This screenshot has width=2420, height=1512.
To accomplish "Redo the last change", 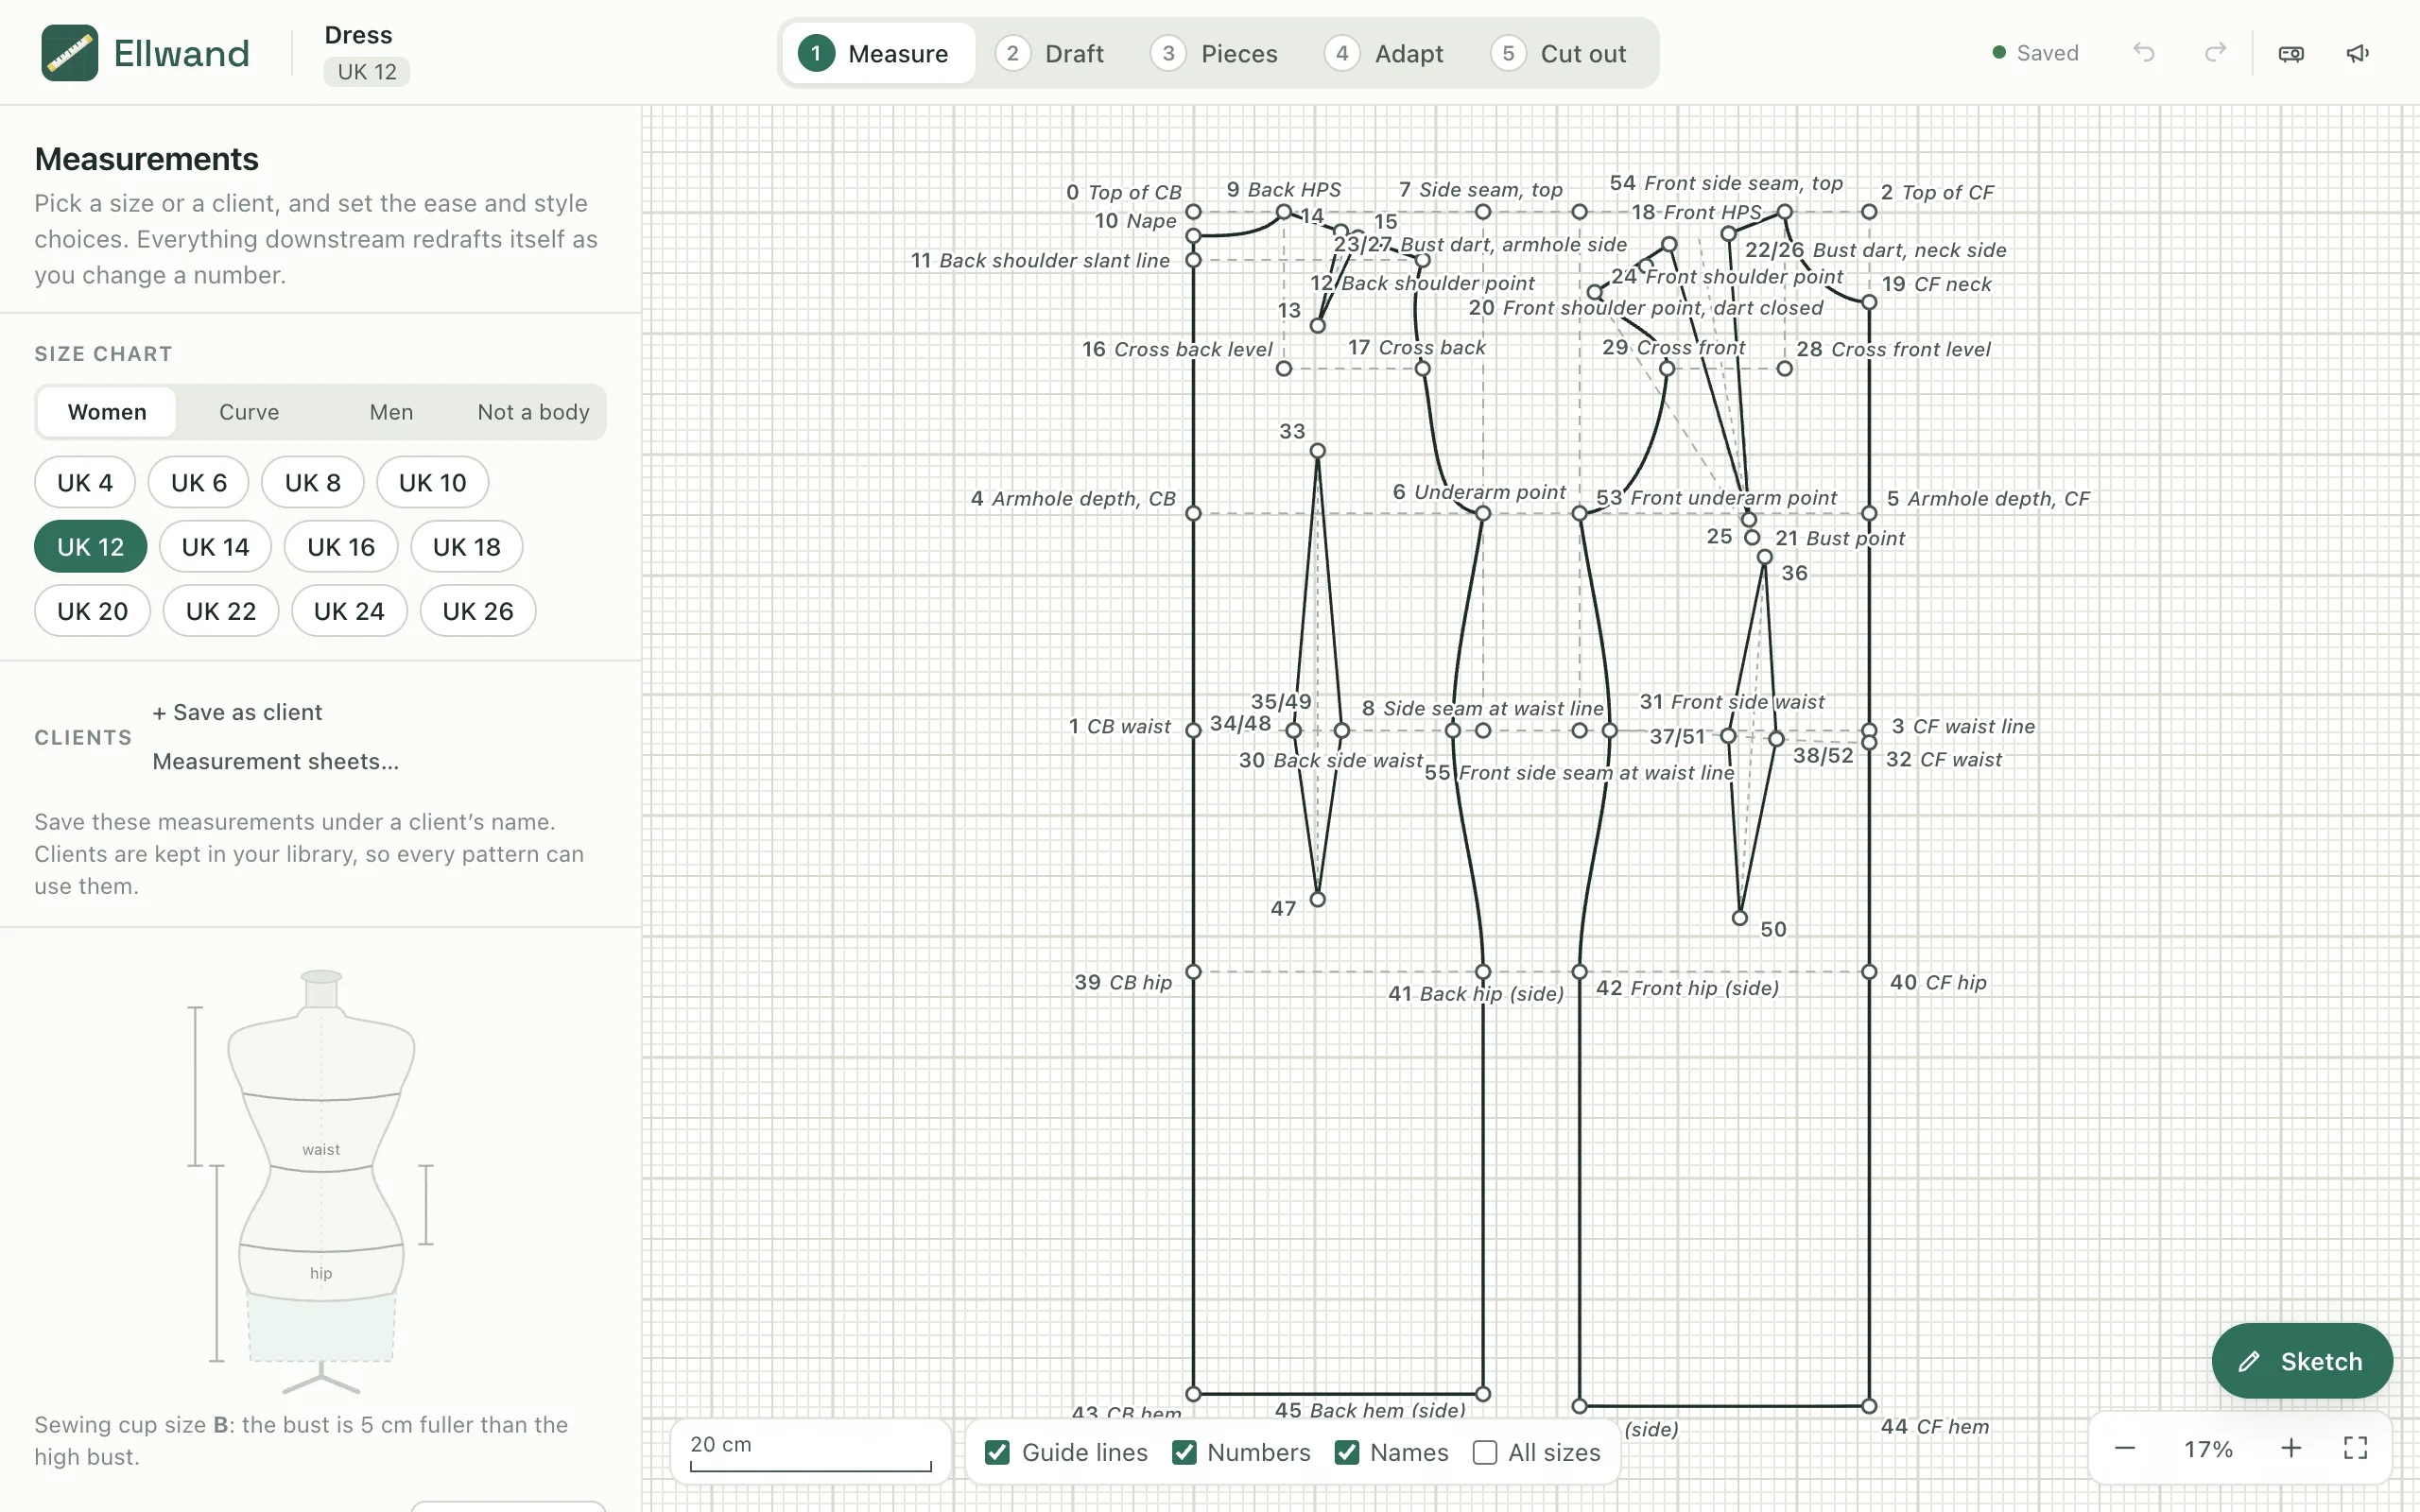I will click(2215, 53).
